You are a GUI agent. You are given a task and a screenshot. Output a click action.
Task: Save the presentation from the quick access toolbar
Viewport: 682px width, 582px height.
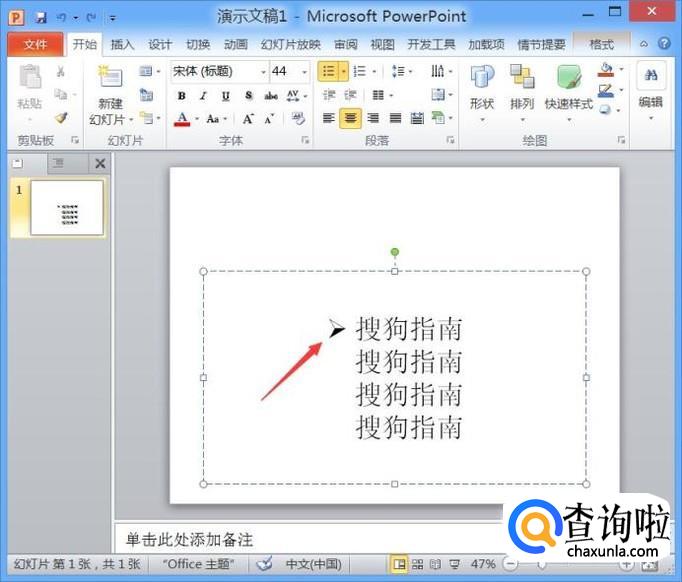tap(40, 17)
